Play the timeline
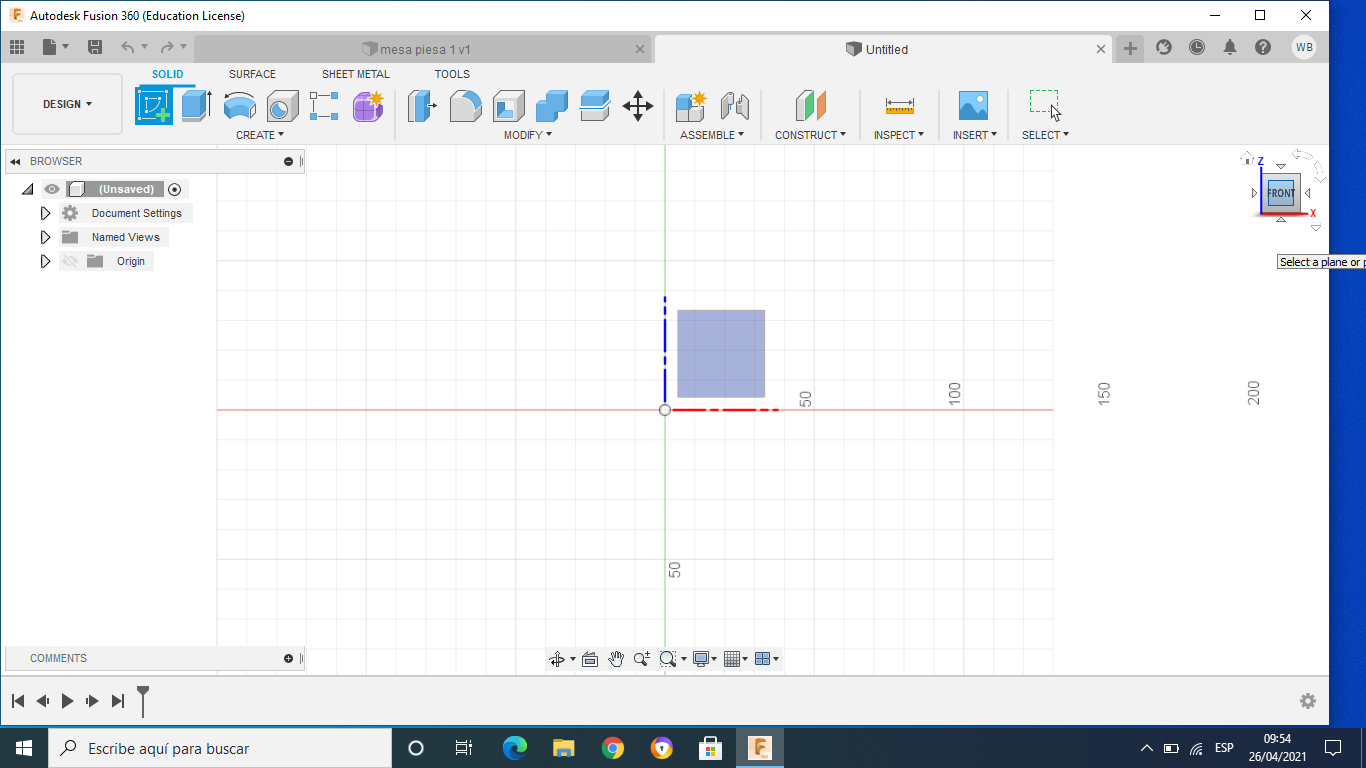This screenshot has width=1366, height=768. click(67, 701)
